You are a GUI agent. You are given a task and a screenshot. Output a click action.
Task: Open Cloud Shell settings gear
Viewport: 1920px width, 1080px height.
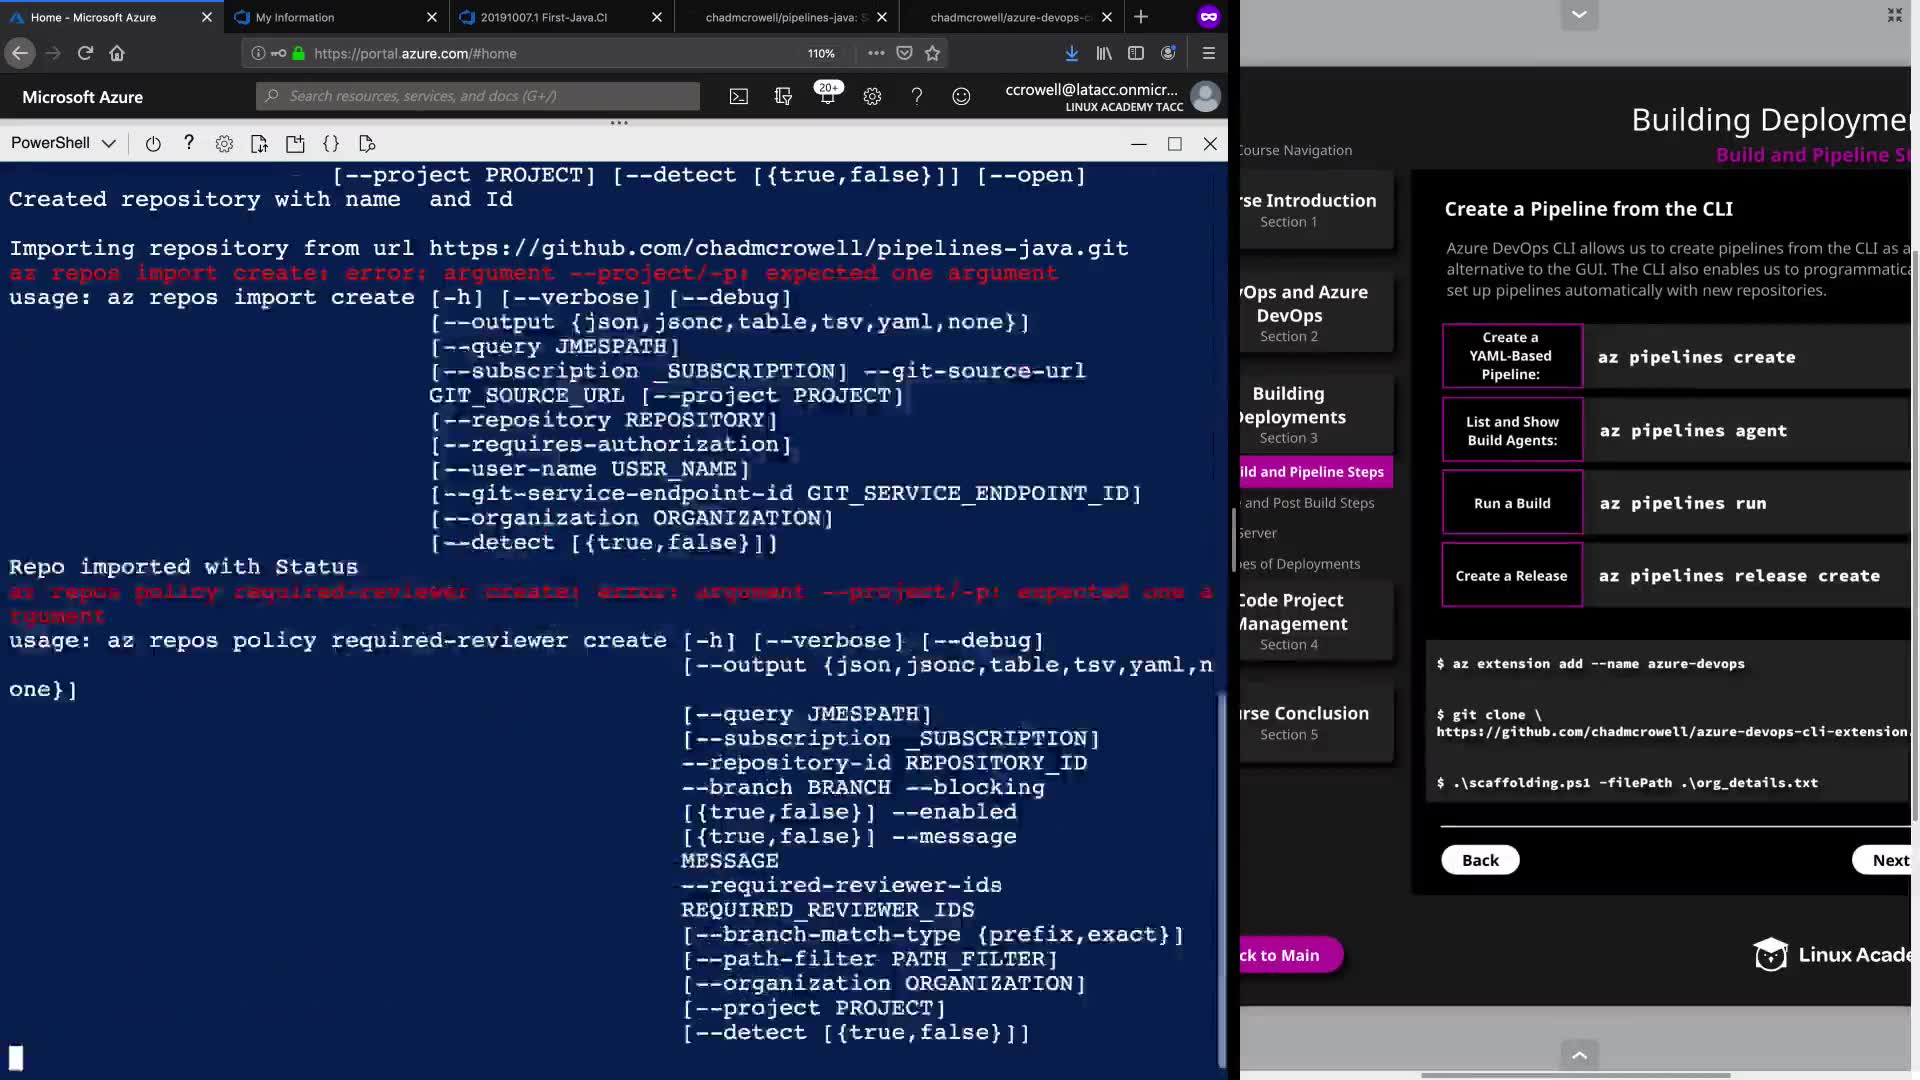coord(224,144)
